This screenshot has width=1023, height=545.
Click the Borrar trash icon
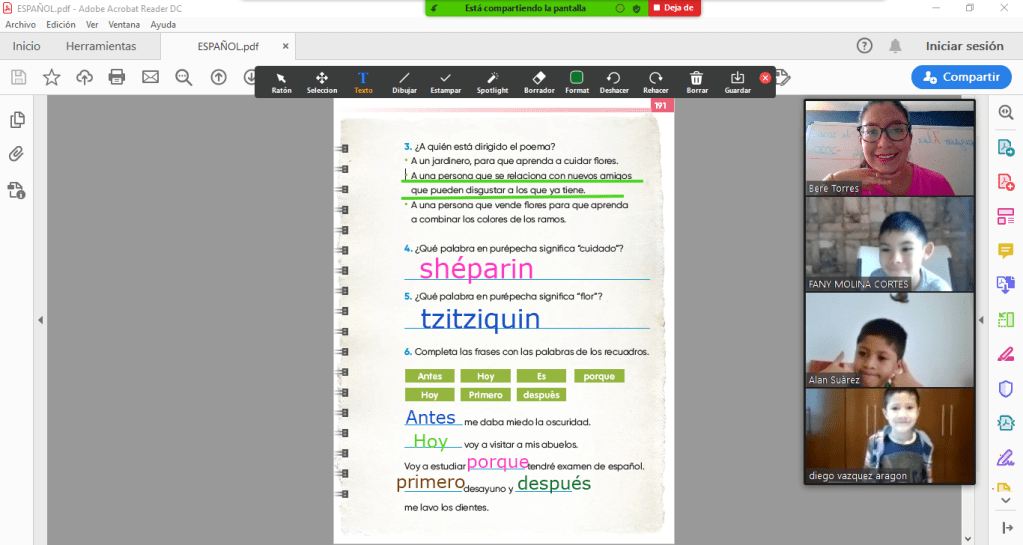coord(697,81)
